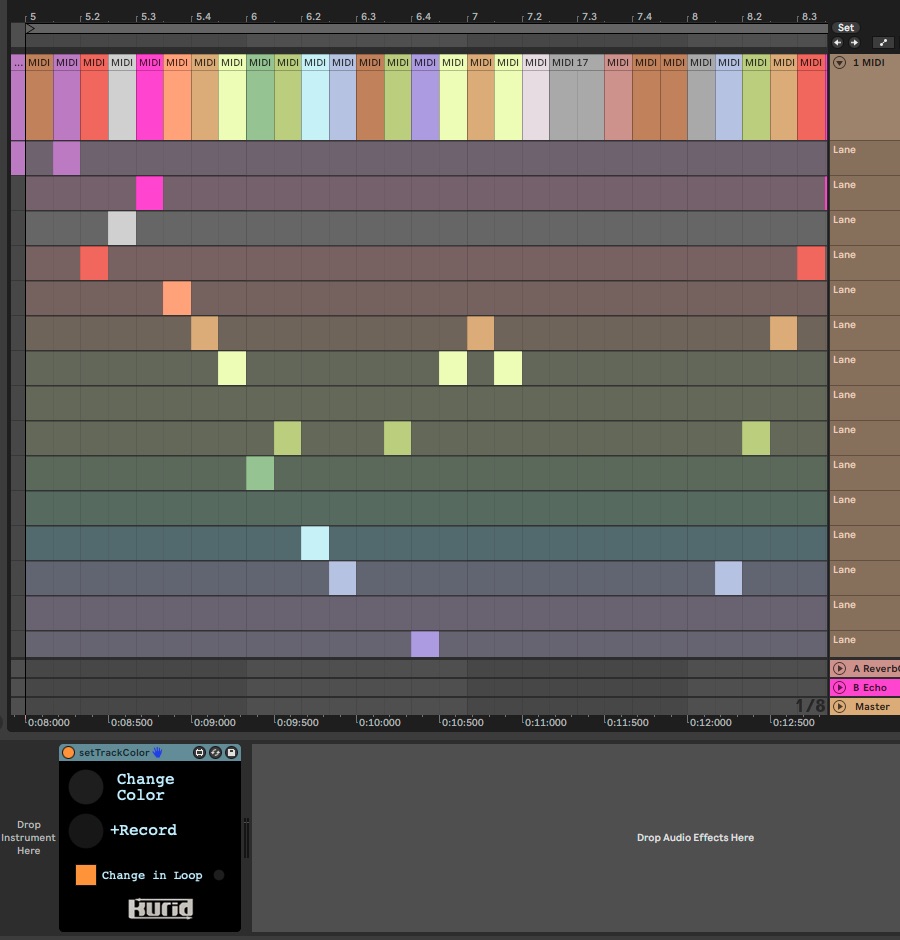The height and width of the screenshot is (940, 900).
Task: Enable the Change in Loop toggle
Action: [219, 875]
